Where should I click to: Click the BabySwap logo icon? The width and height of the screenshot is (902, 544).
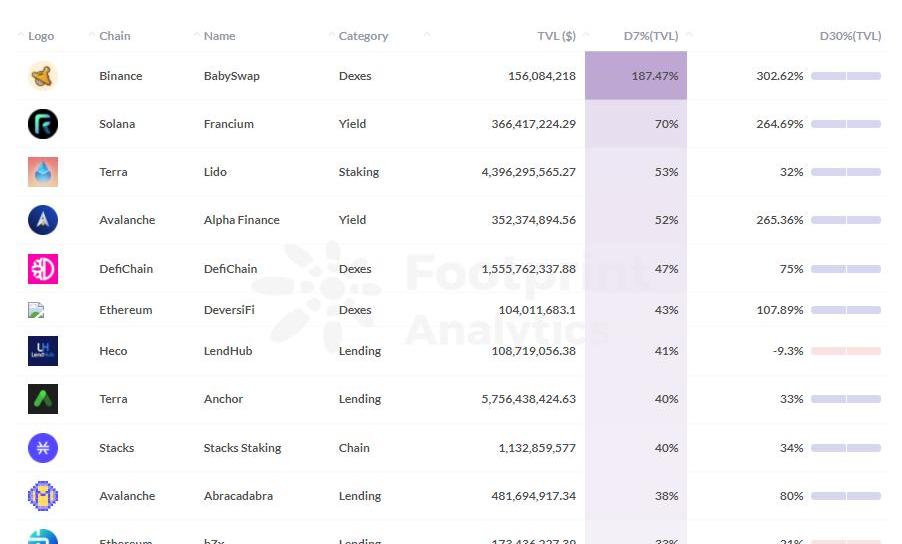(42, 76)
